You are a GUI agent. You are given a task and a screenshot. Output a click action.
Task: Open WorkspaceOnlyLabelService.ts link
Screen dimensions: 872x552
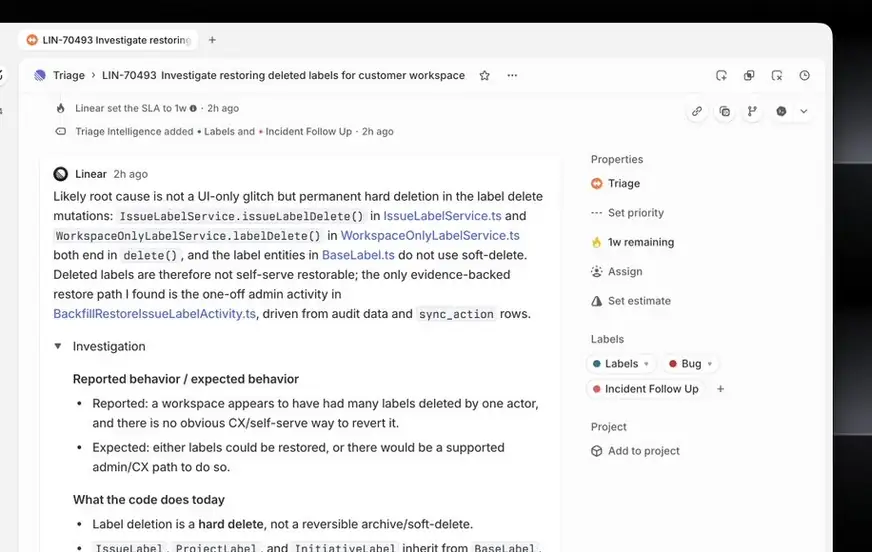[430, 235]
